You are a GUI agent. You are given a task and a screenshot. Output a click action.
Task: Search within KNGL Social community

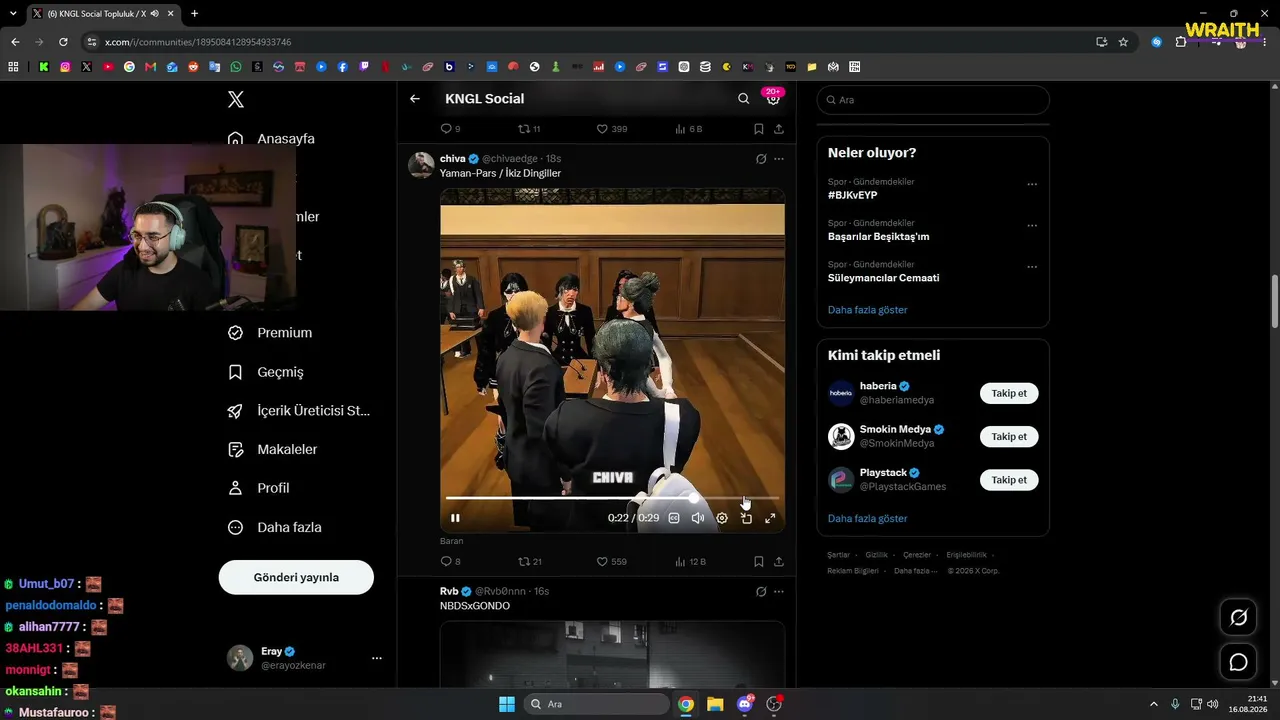click(x=743, y=99)
